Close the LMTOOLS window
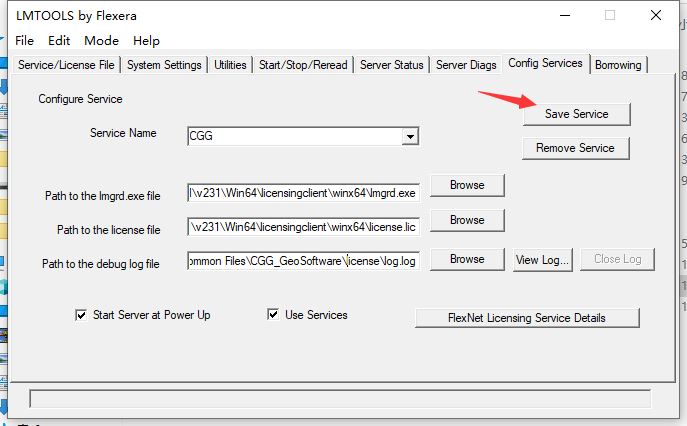The image size is (687, 426). click(656, 15)
